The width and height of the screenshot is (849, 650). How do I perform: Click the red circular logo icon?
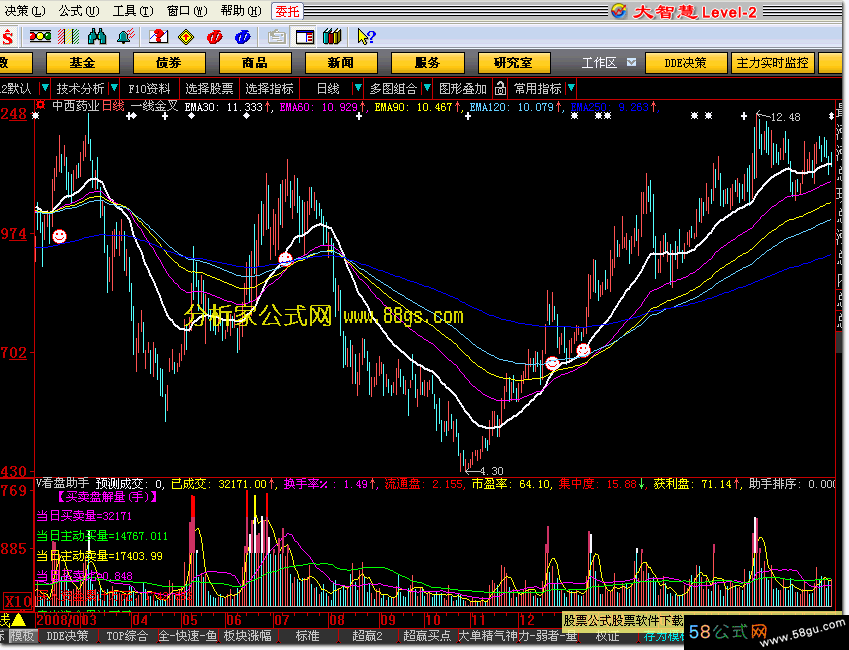click(x=215, y=37)
